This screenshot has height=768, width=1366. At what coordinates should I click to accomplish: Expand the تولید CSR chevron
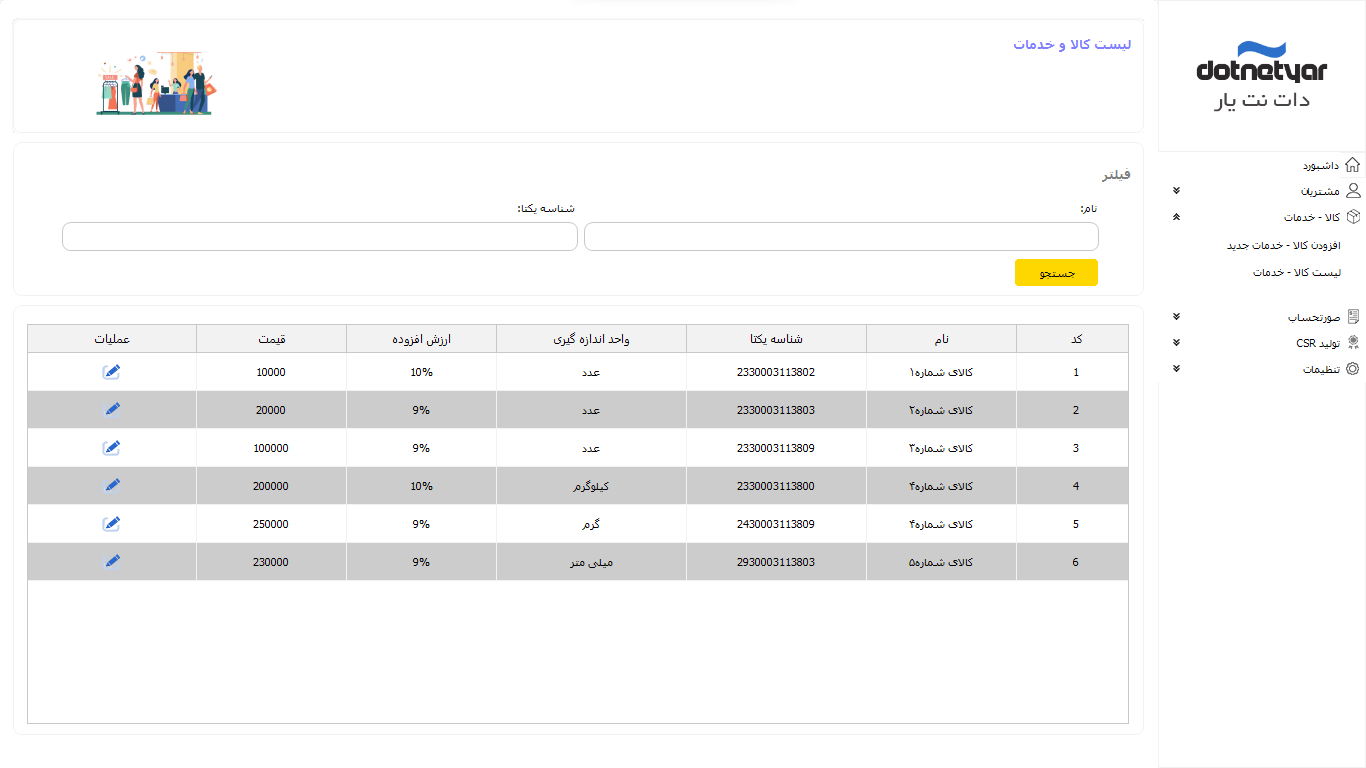pyautogui.click(x=1176, y=343)
